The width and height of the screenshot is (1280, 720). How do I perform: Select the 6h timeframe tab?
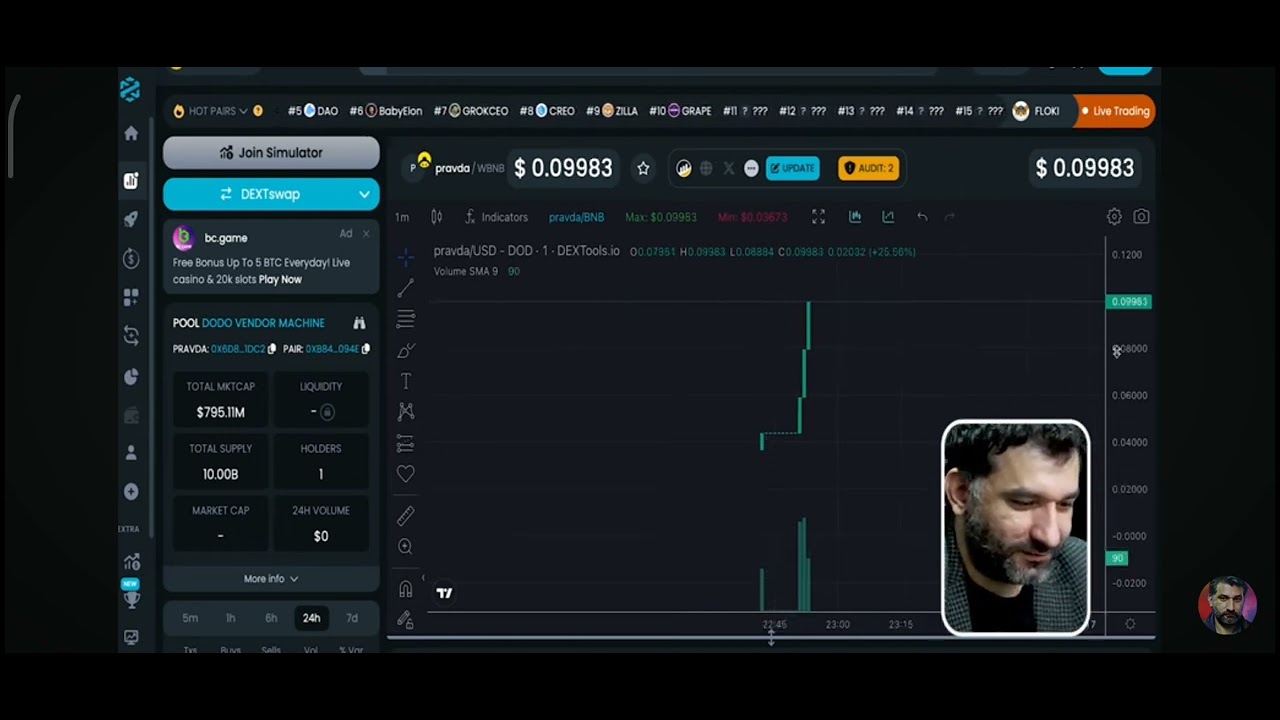pos(271,618)
